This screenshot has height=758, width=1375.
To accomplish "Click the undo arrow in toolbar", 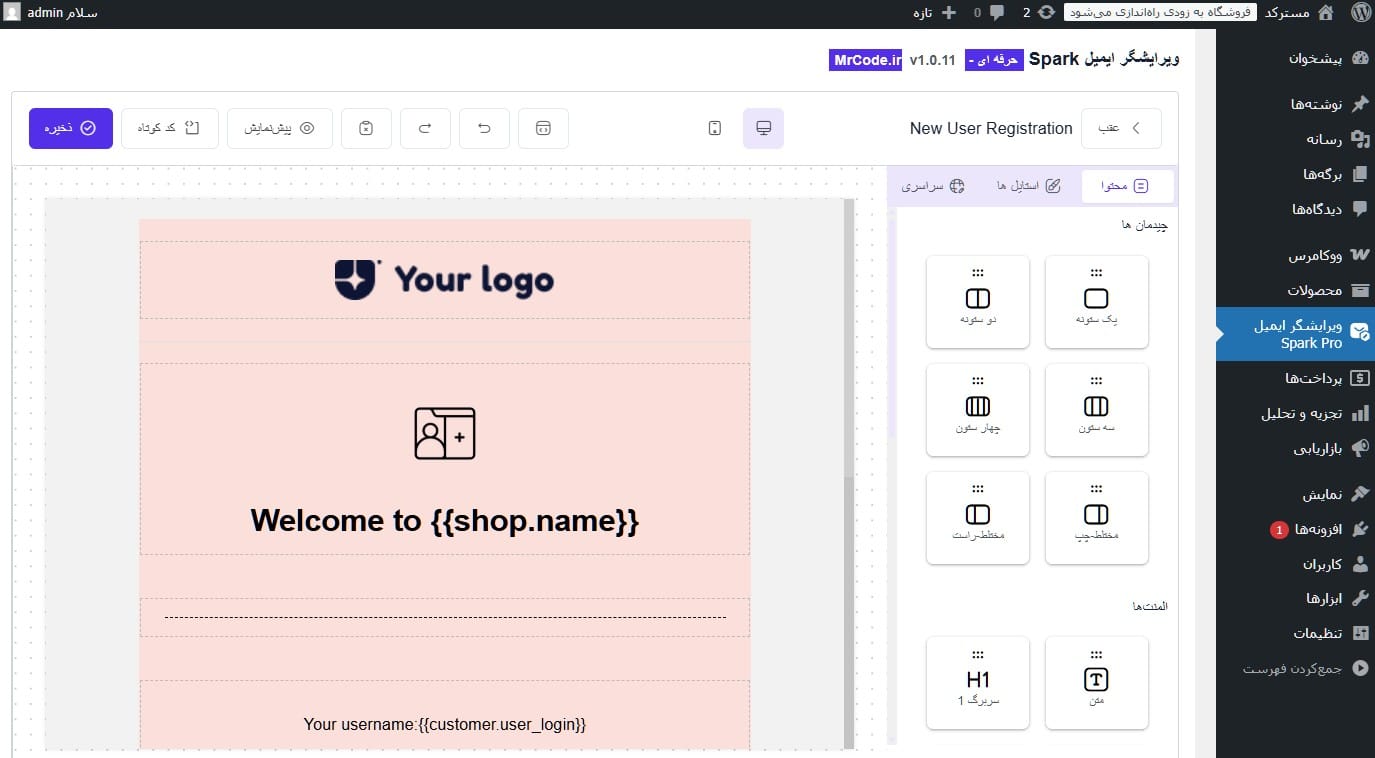I will [x=484, y=128].
